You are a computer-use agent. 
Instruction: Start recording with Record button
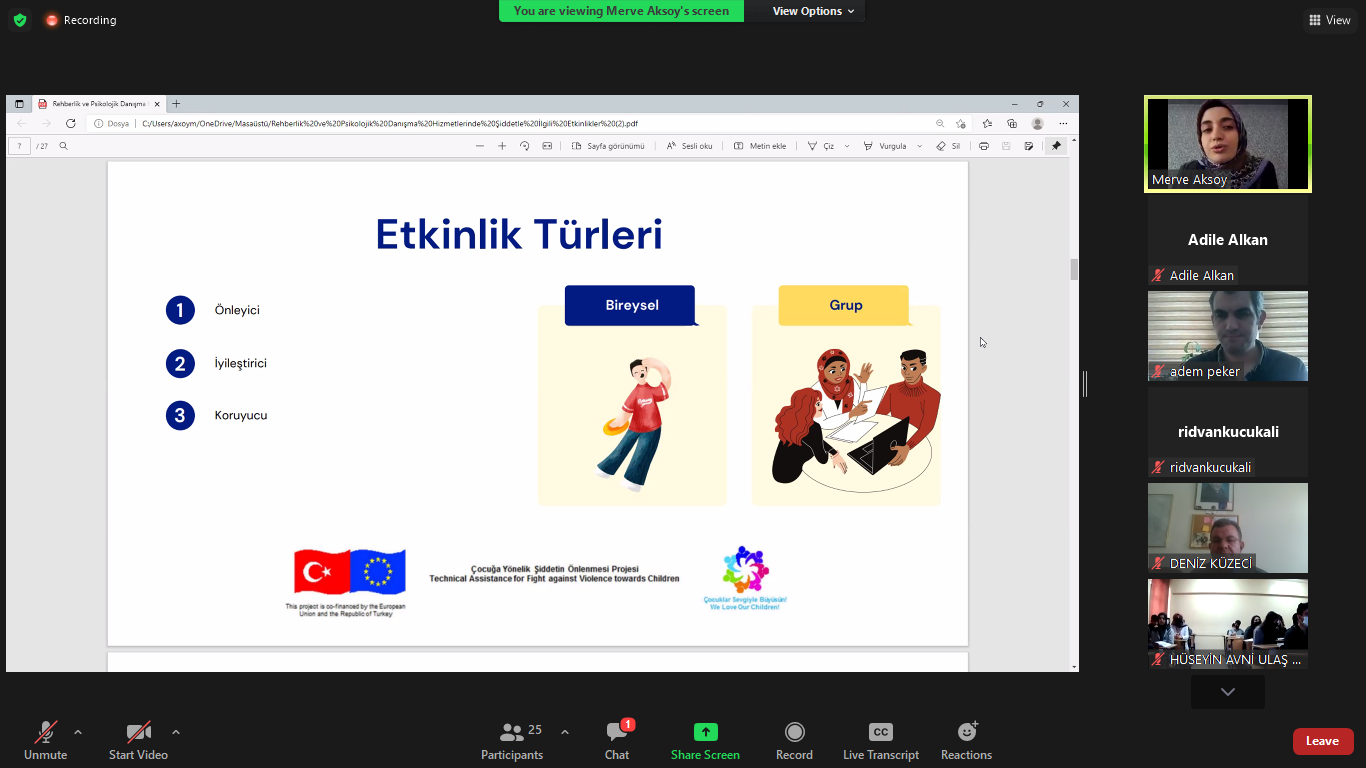pyautogui.click(x=794, y=733)
